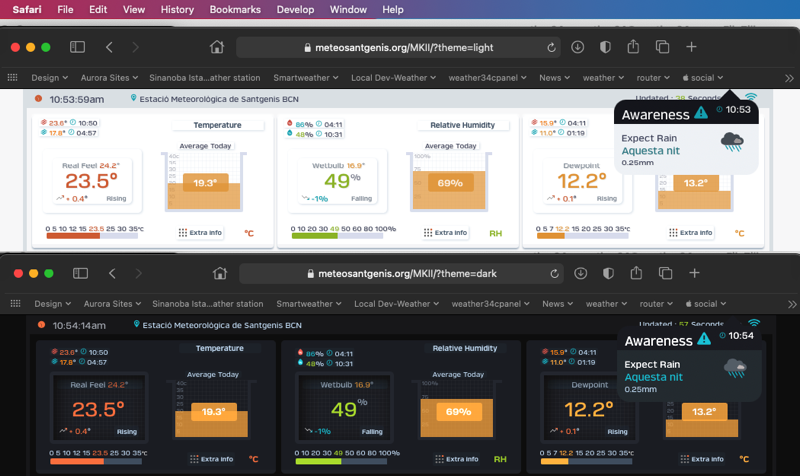
Task: Go back in the dark theme window
Action: point(112,273)
